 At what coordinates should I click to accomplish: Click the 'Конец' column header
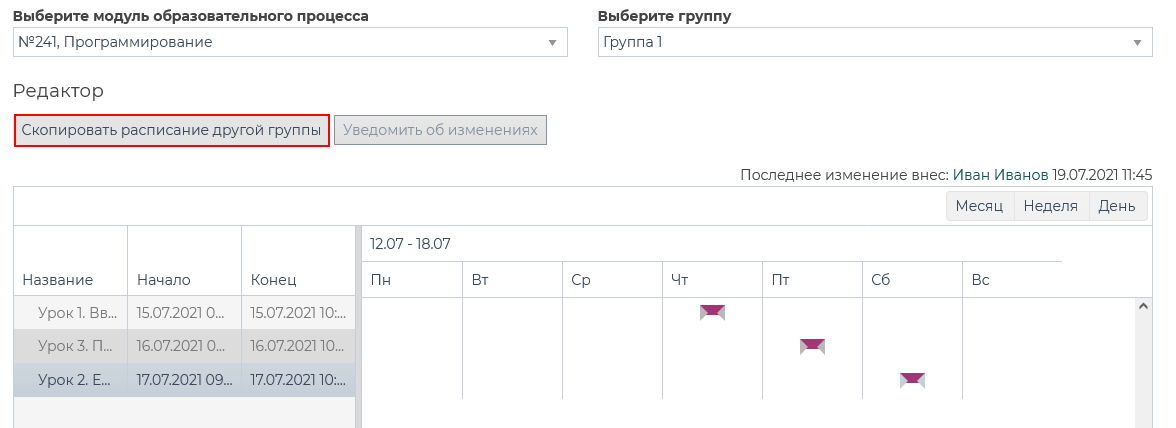tap(273, 280)
